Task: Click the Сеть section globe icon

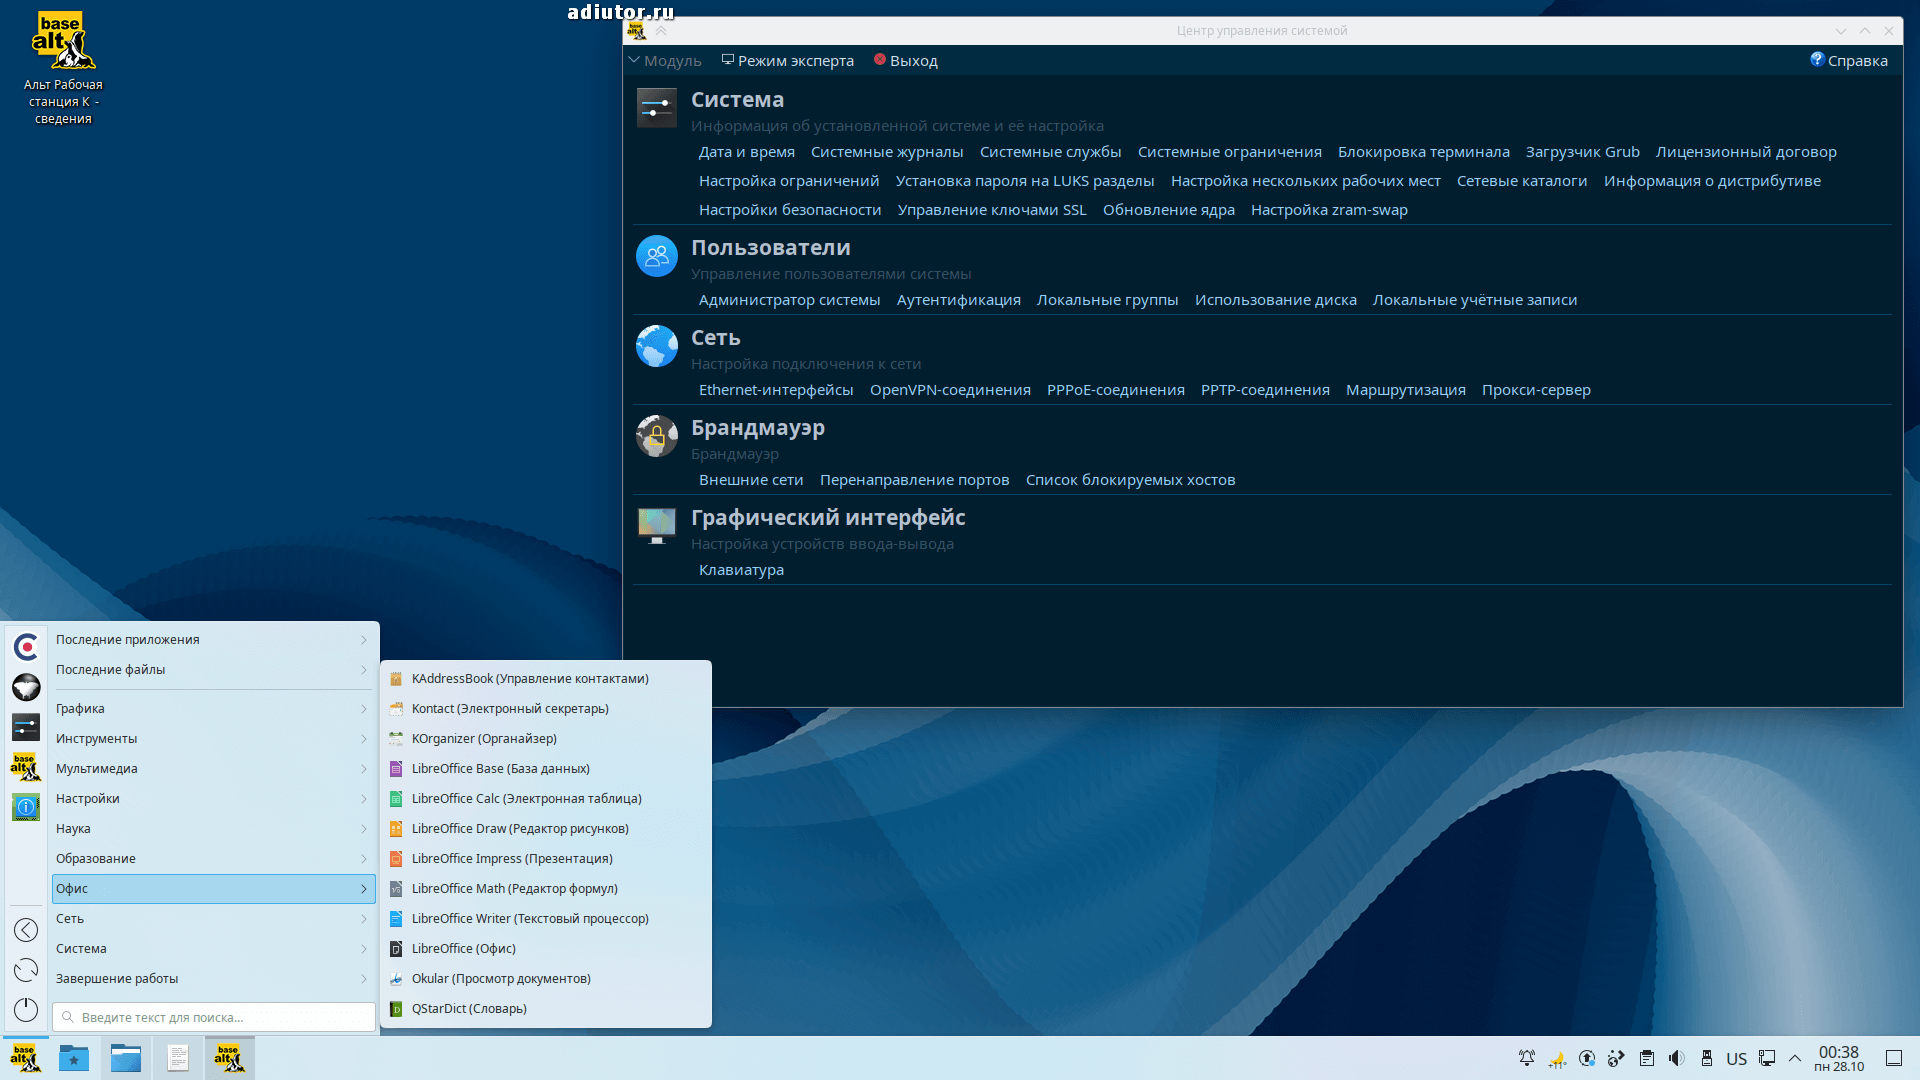Action: coord(656,346)
